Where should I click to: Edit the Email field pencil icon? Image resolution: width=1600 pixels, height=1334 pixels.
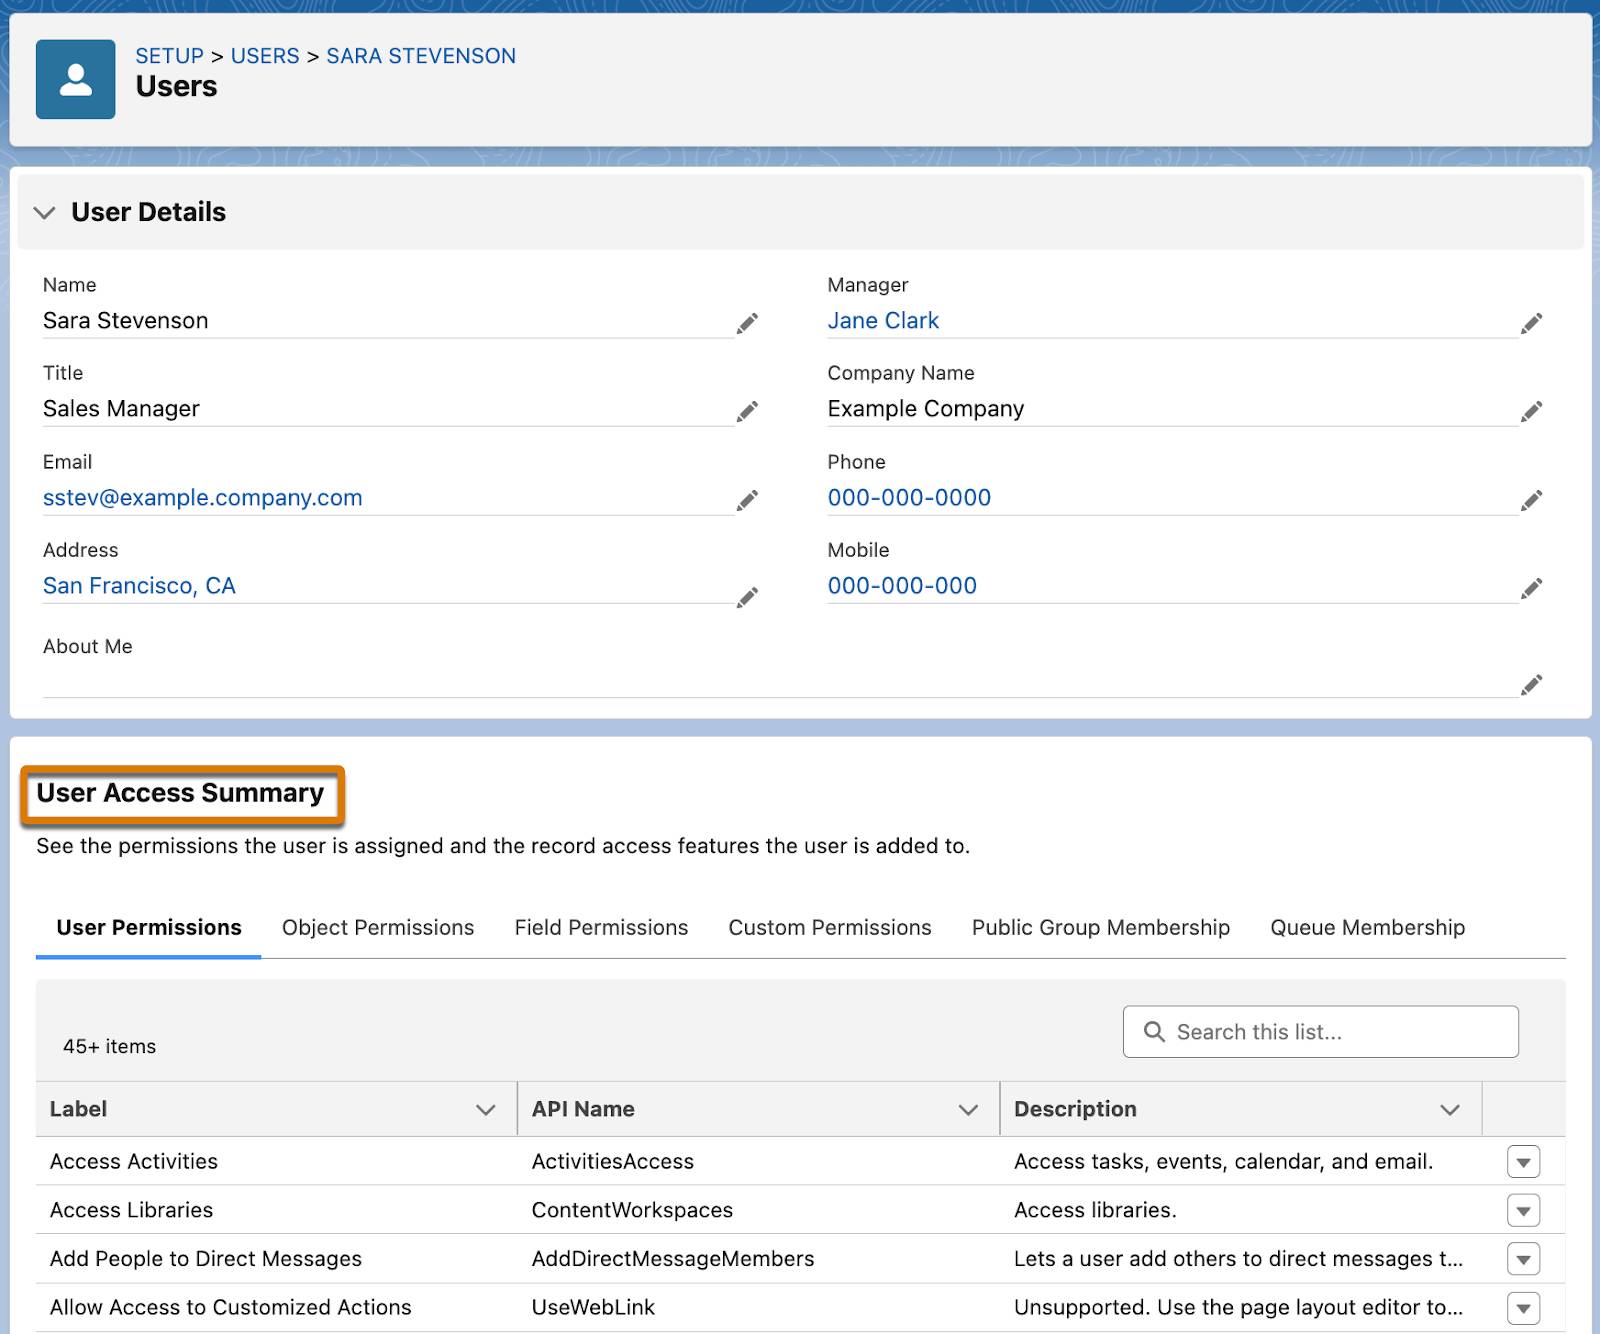[748, 500]
